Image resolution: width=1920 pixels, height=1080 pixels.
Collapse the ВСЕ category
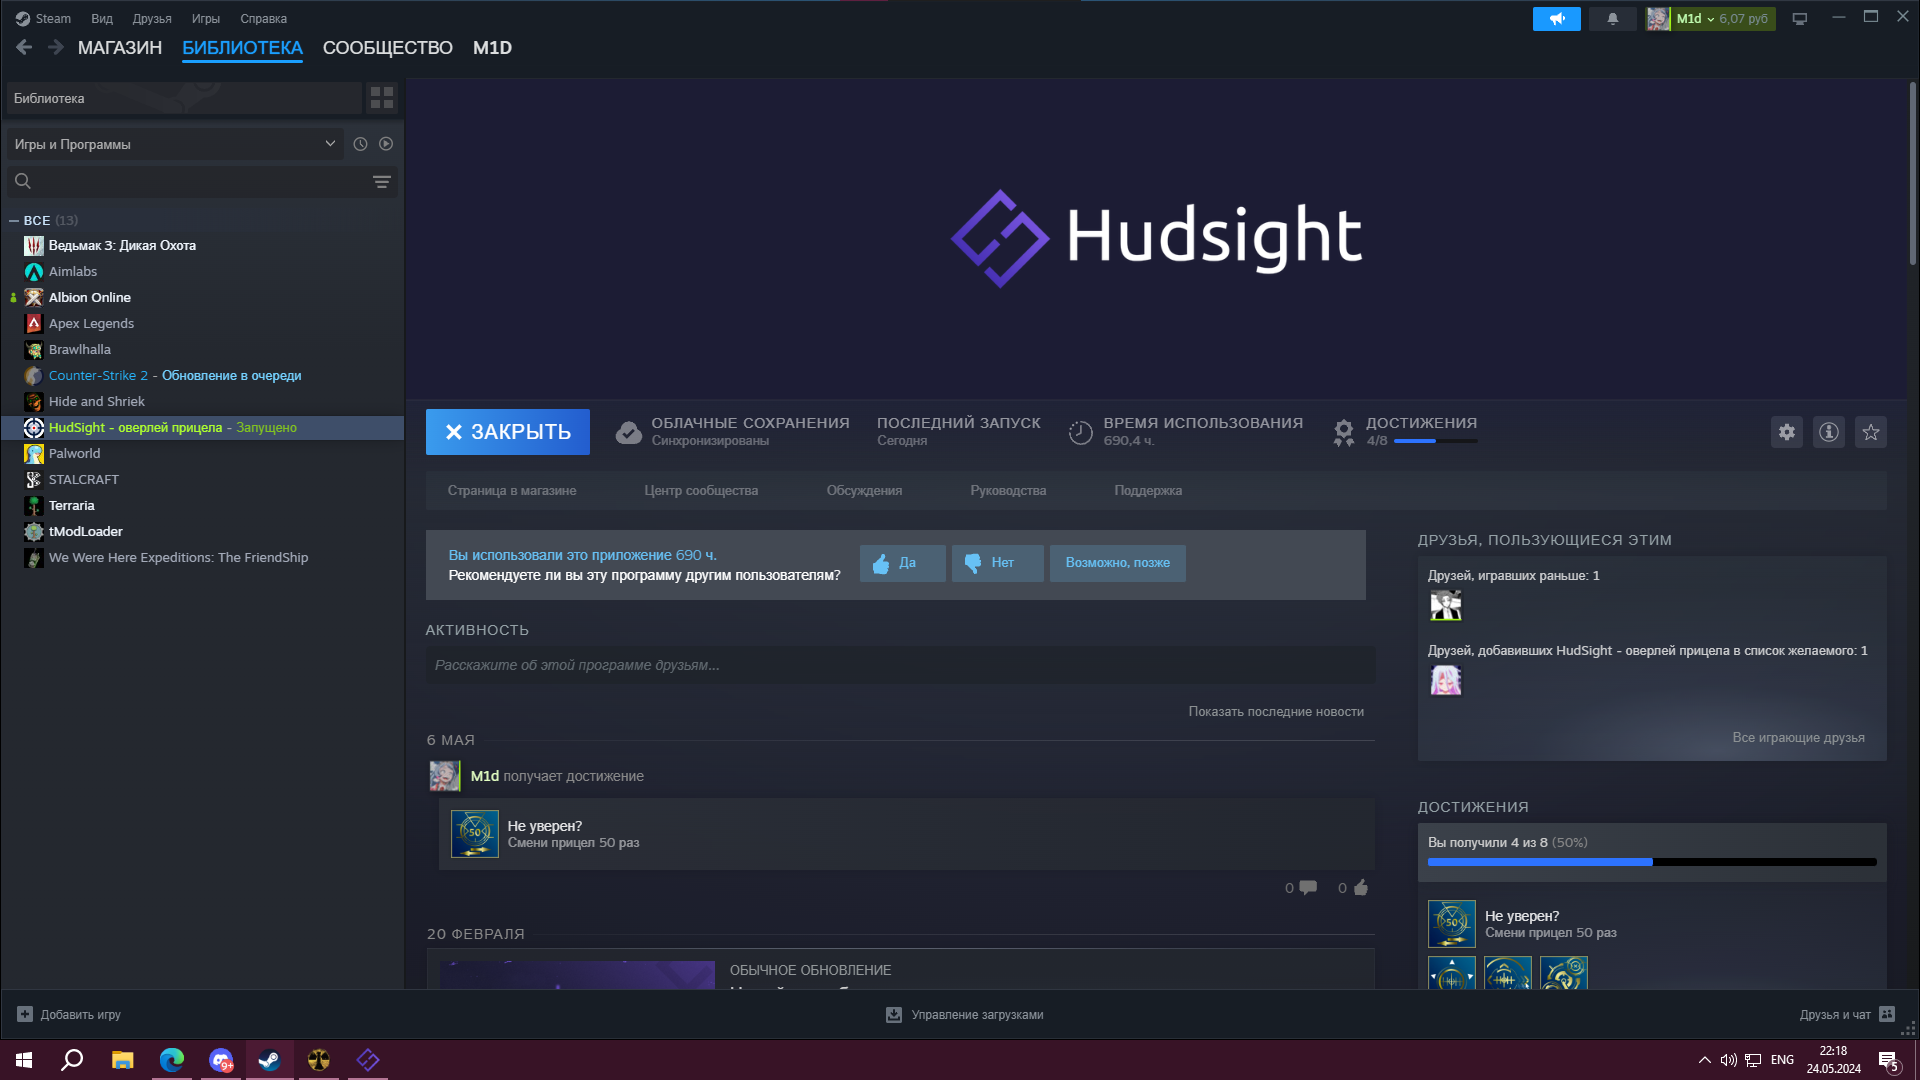pyautogui.click(x=14, y=220)
